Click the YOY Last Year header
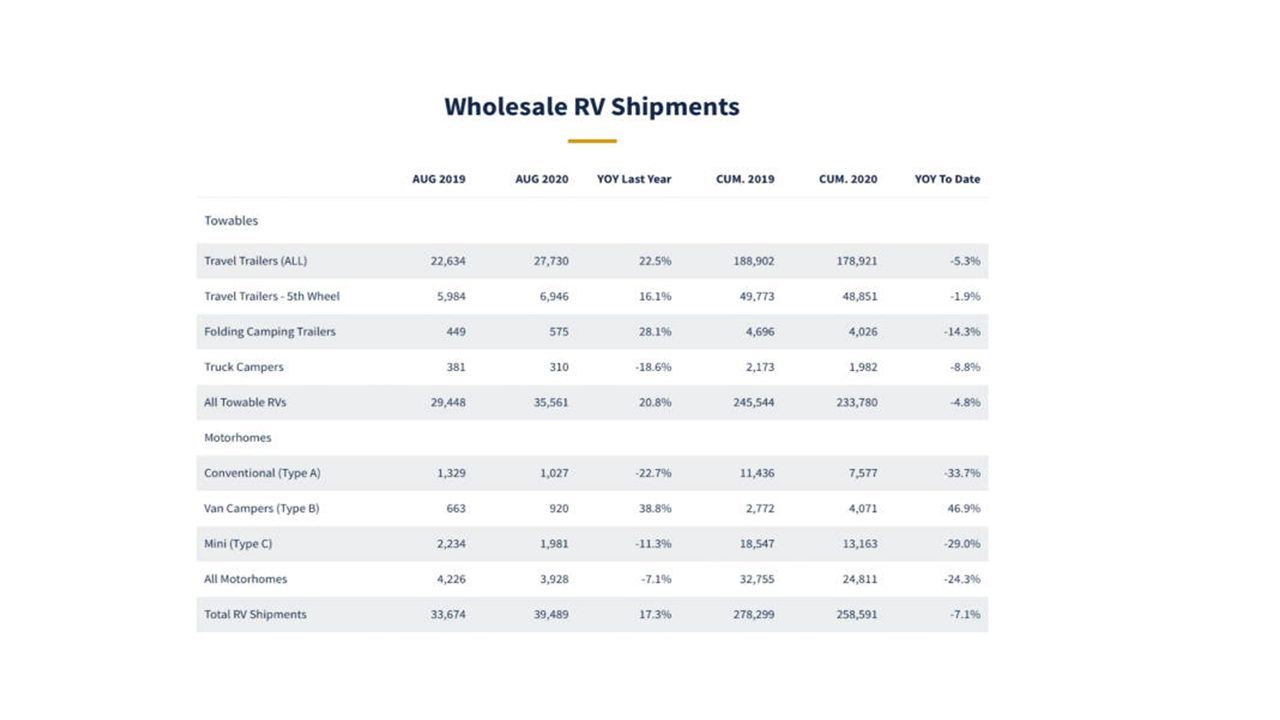Image resolution: width=1280 pixels, height=720 pixels. pyautogui.click(x=634, y=179)
